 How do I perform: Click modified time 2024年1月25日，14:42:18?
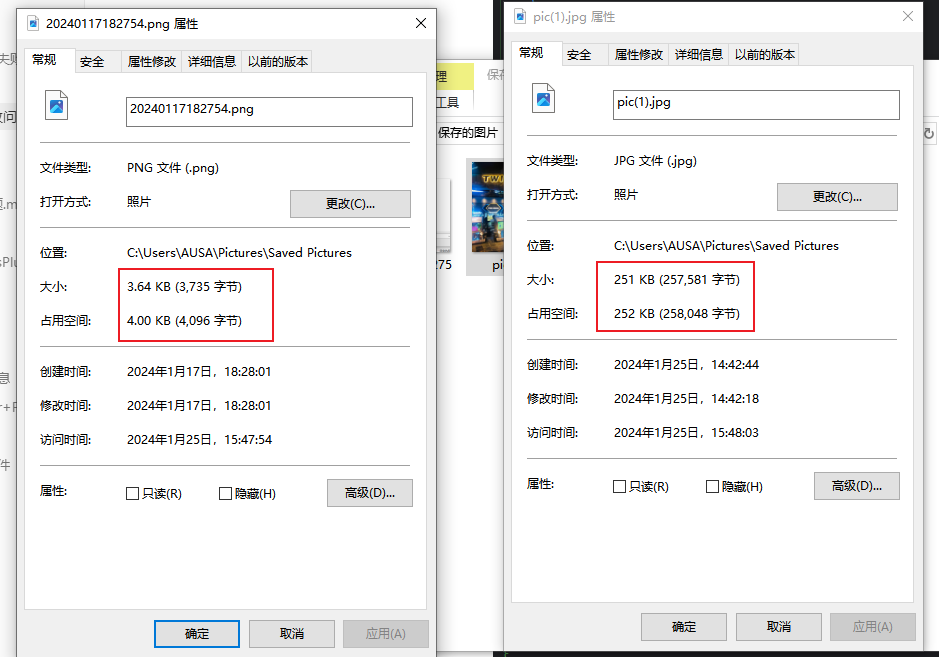[x=686, y=399]
